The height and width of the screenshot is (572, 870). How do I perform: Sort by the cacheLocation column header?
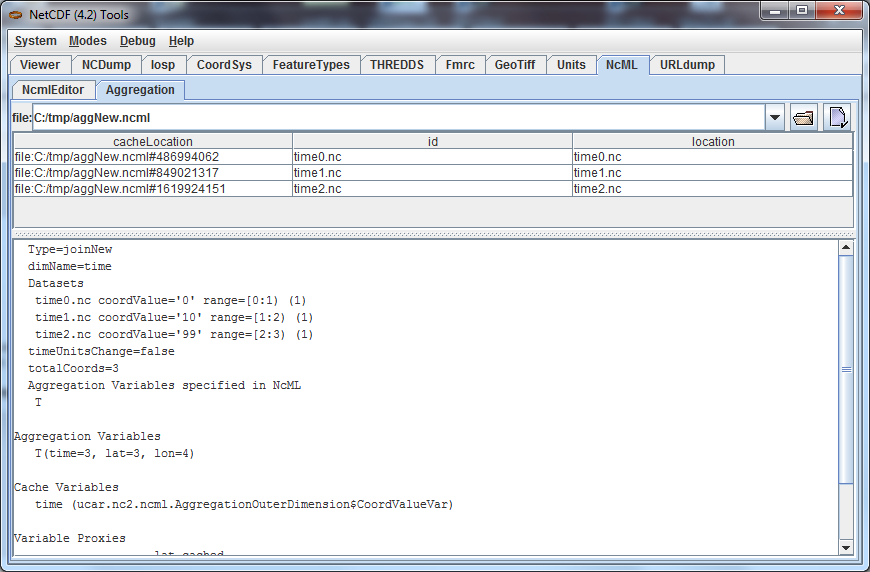tap(152, 142)
